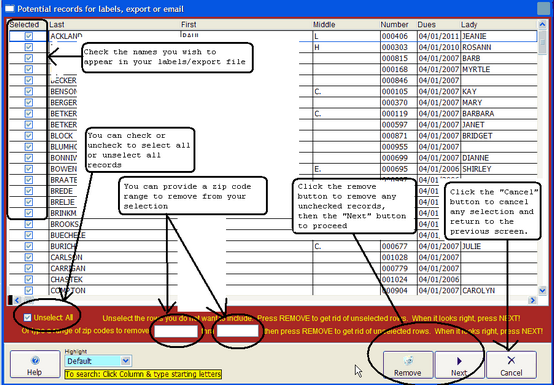554x385 pixels.
Task: Click the ending zip code input field
Action: point(237,331)
